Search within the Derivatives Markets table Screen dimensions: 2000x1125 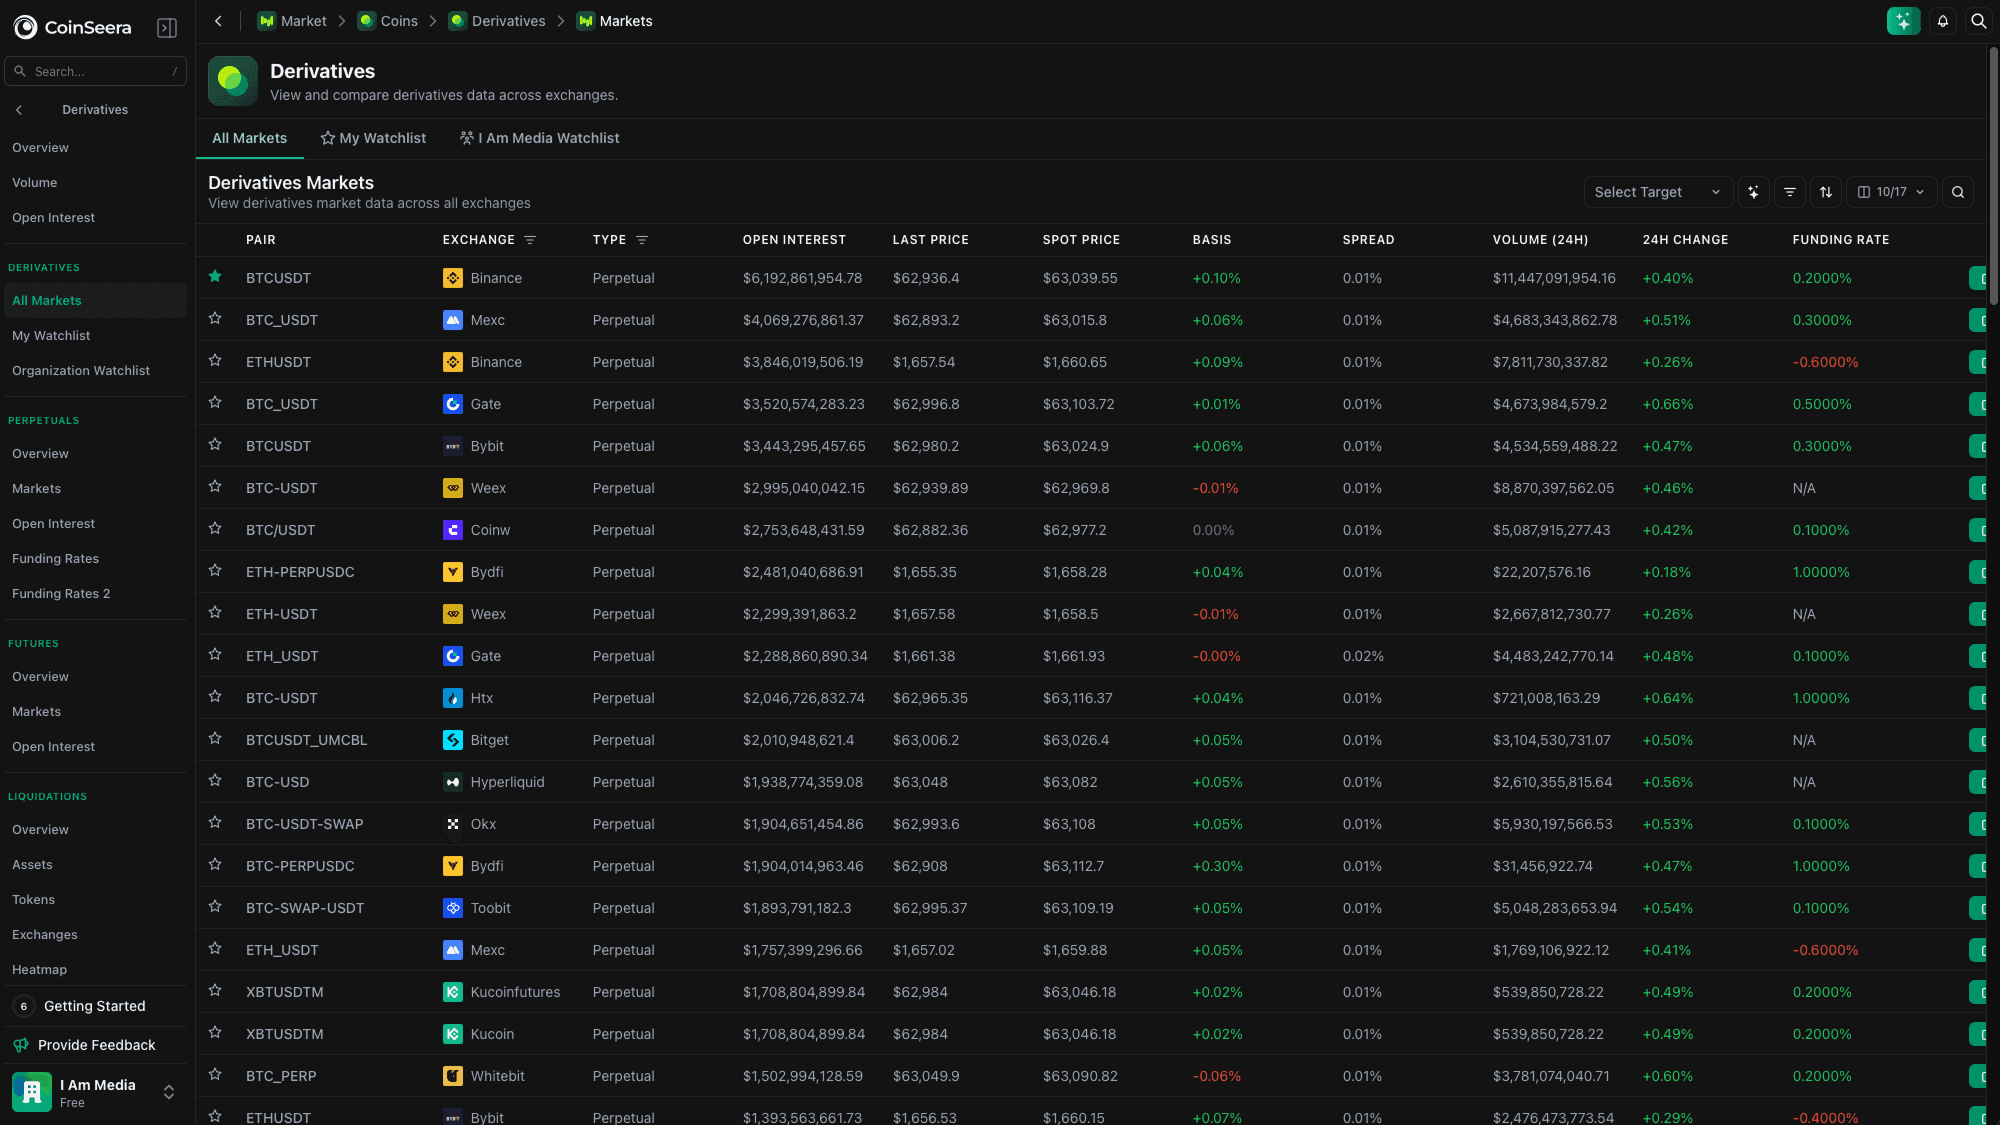coord(1958,192)
